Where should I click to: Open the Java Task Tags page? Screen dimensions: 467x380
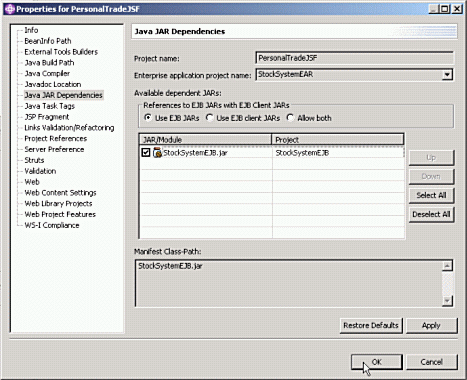50,106
